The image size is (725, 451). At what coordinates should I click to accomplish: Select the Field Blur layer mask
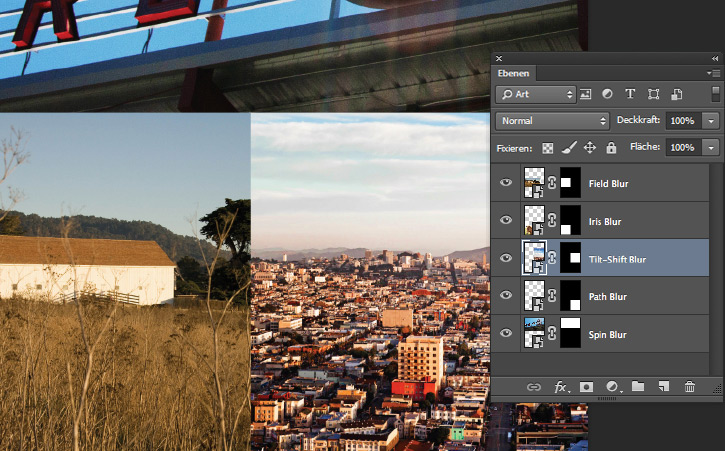pyautogui.click(x=571, y=183)
